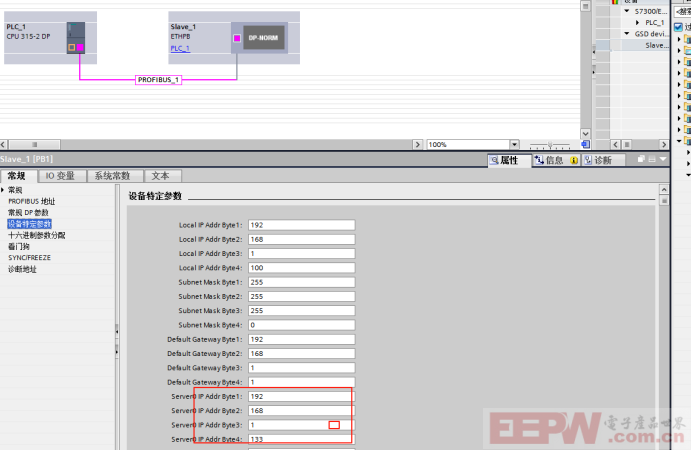Click the Local IP Addr Byte4 field
The image size is (691, 450).
click(x=301, y=268)
